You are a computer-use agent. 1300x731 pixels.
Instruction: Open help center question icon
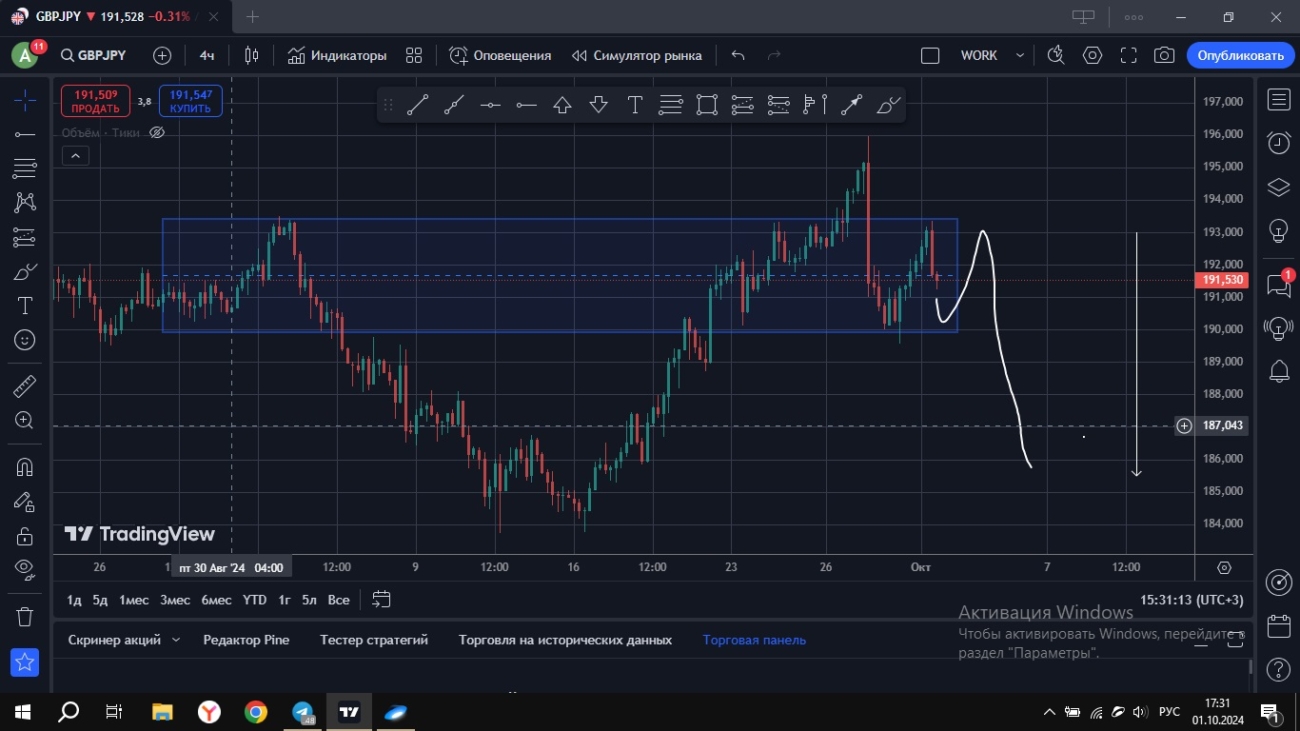point(1278,669)
